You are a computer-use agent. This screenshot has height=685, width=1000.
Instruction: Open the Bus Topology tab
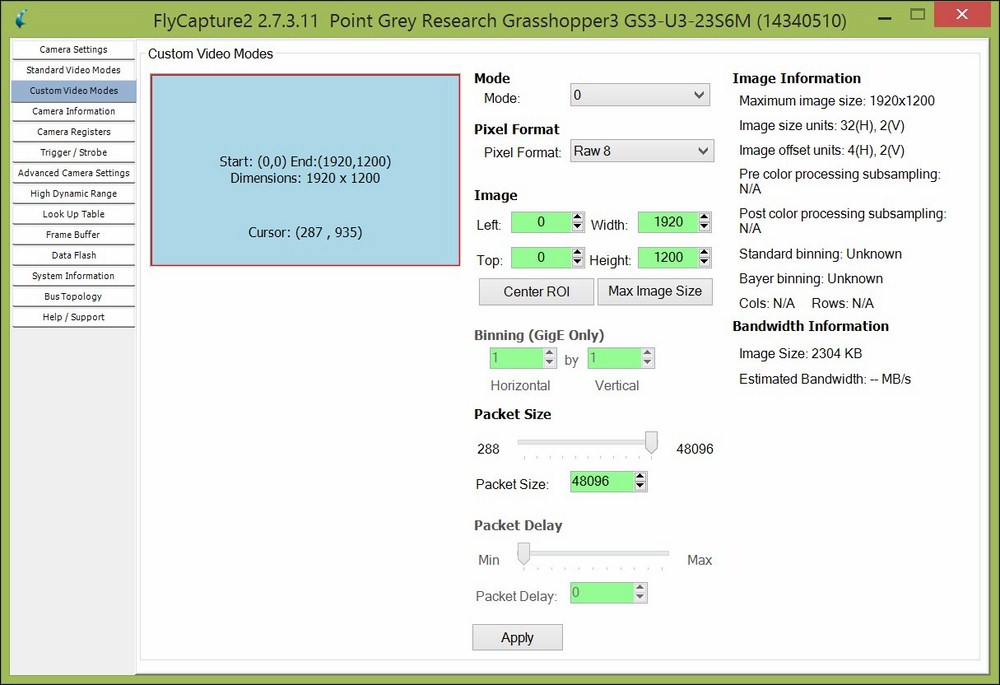tap(73, 297)
